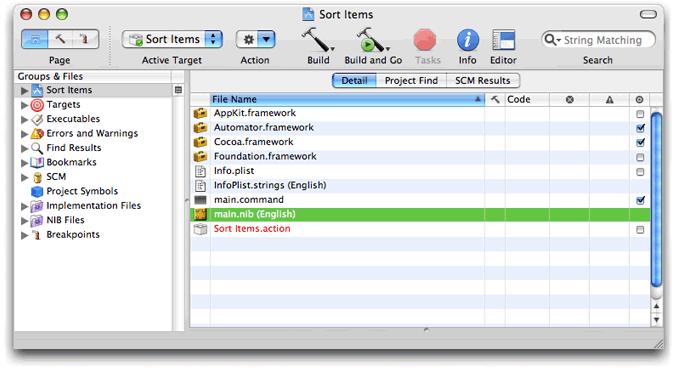Open the Active Target popup menu
678x370 pixels.
[172, 39]
